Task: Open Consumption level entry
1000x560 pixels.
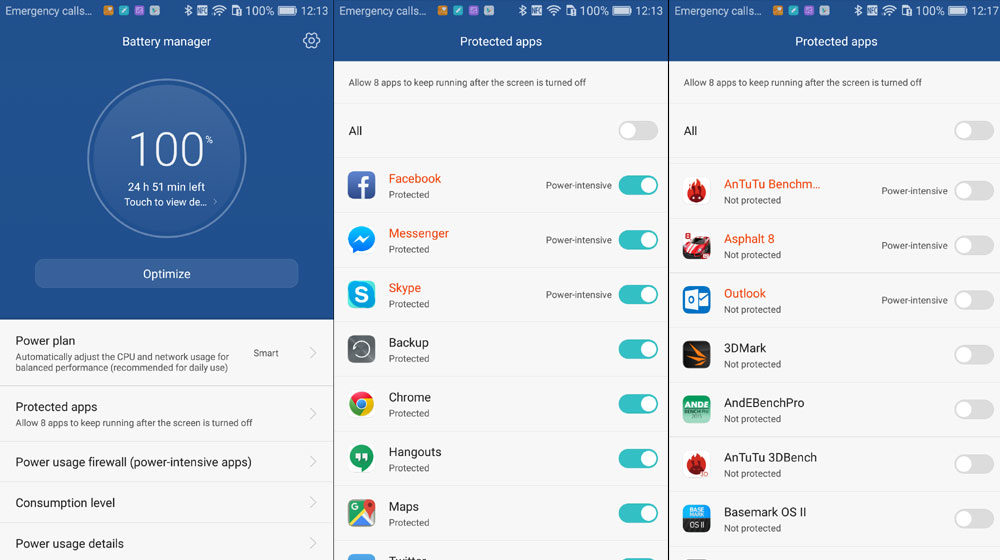Action: click(x=166, y=503)
